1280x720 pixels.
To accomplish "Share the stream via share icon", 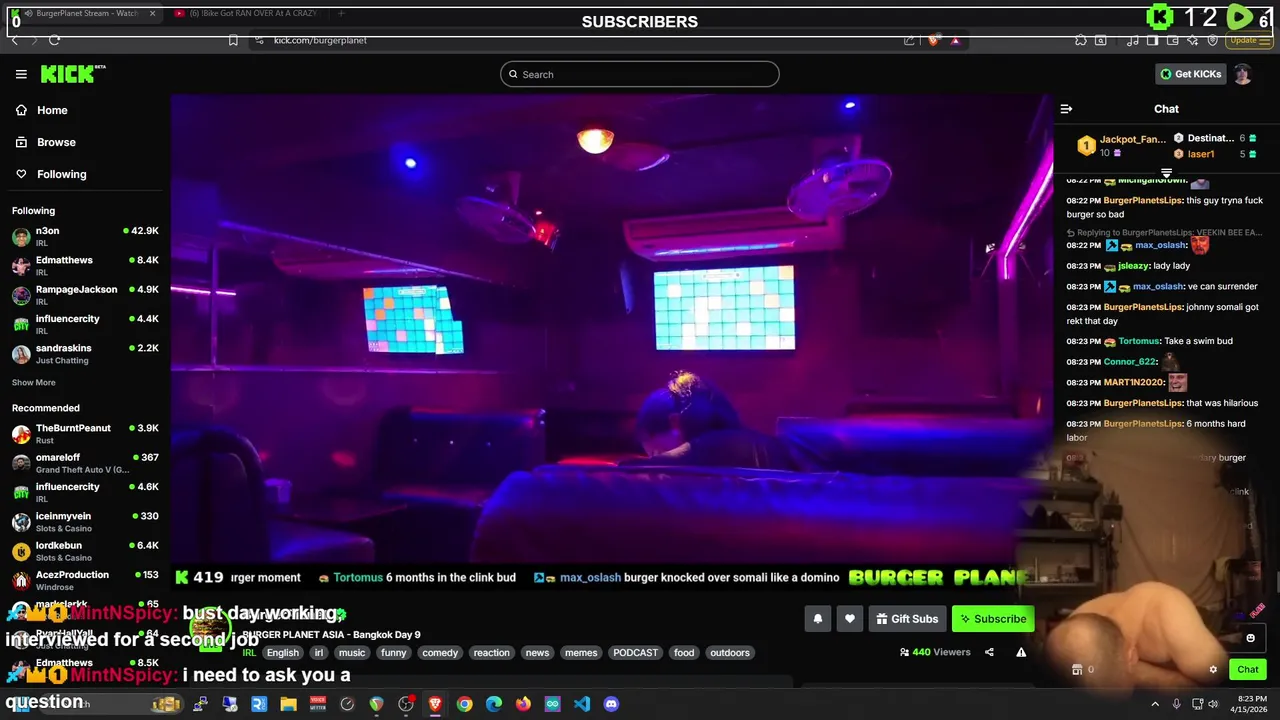I will (x=989, y=652).
